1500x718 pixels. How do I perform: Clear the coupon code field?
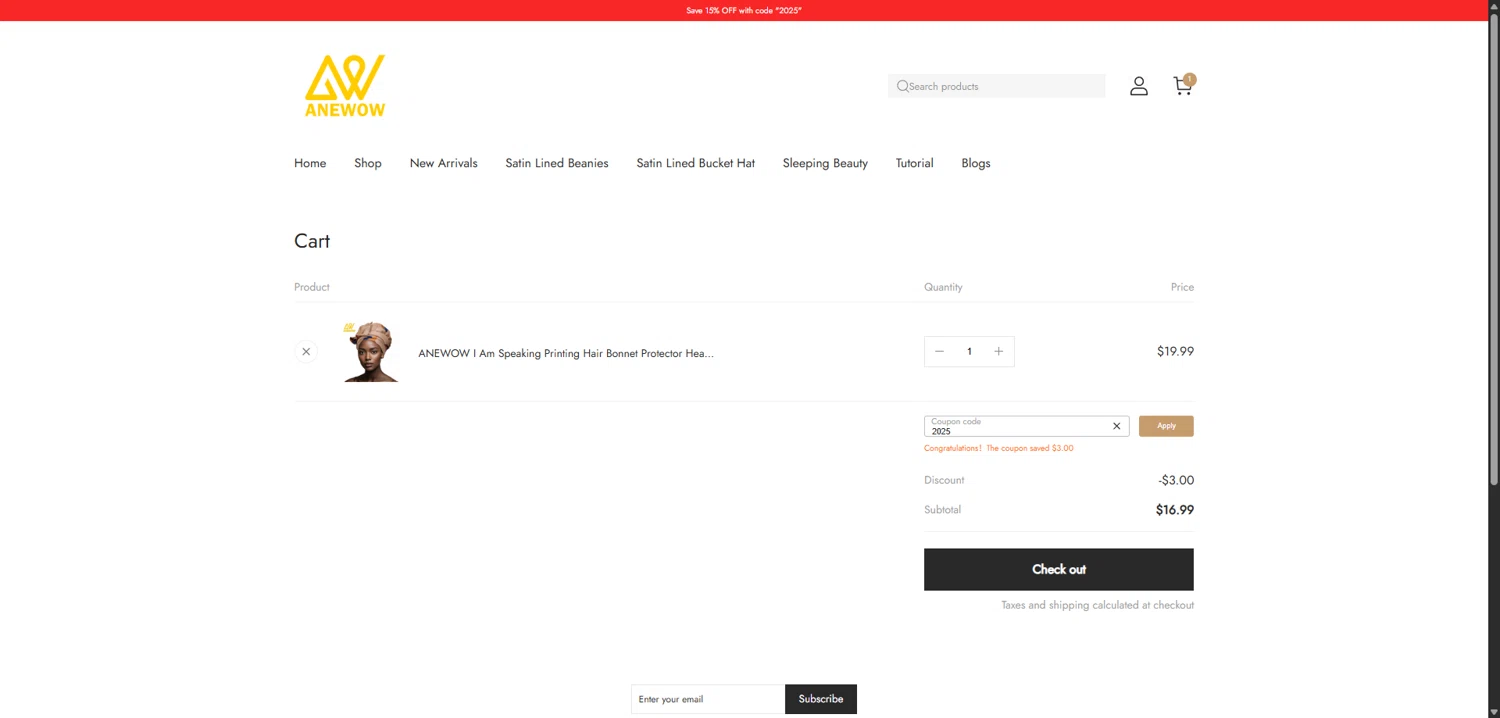click(1117, 426)
